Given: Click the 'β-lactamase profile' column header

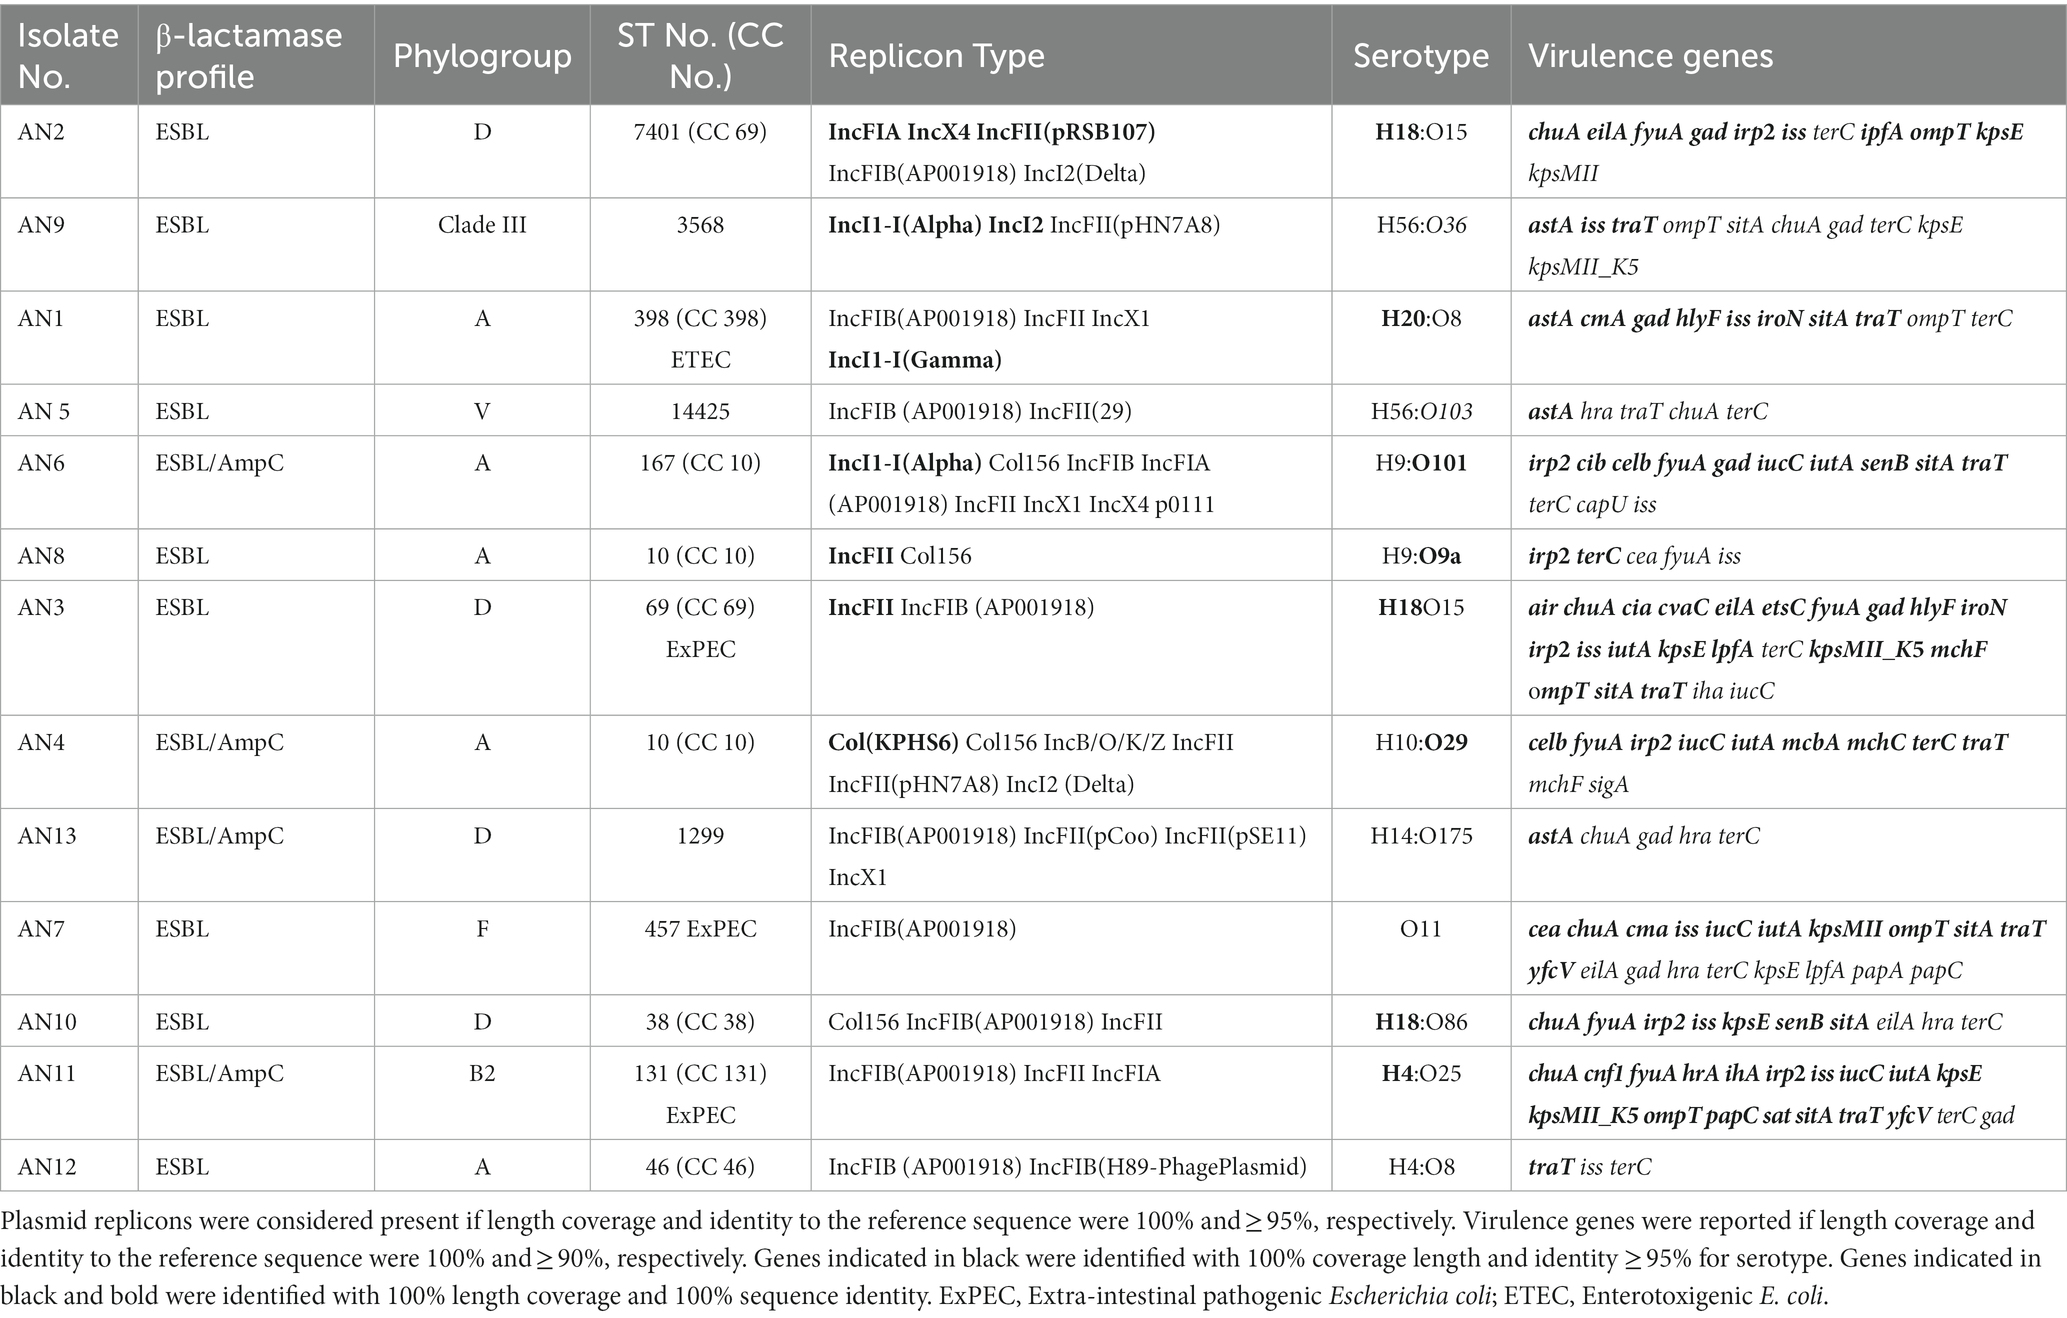Looking at the screenshot, I should point(256,55).
